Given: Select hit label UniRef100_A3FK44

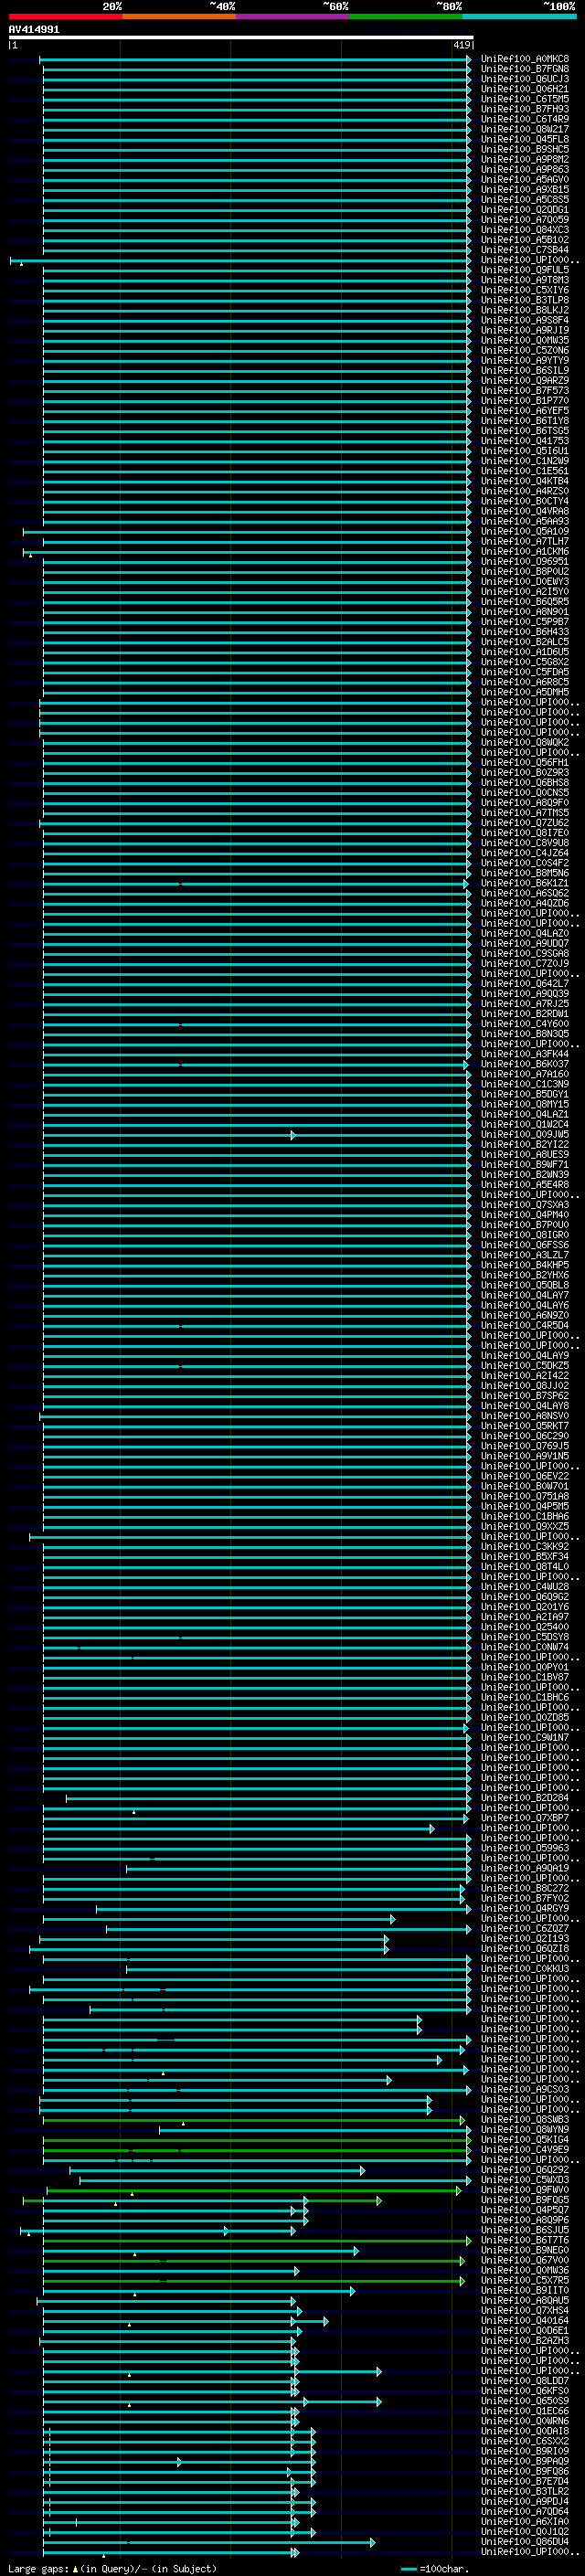Looking at the screenshot, I should click(524, 1054).
